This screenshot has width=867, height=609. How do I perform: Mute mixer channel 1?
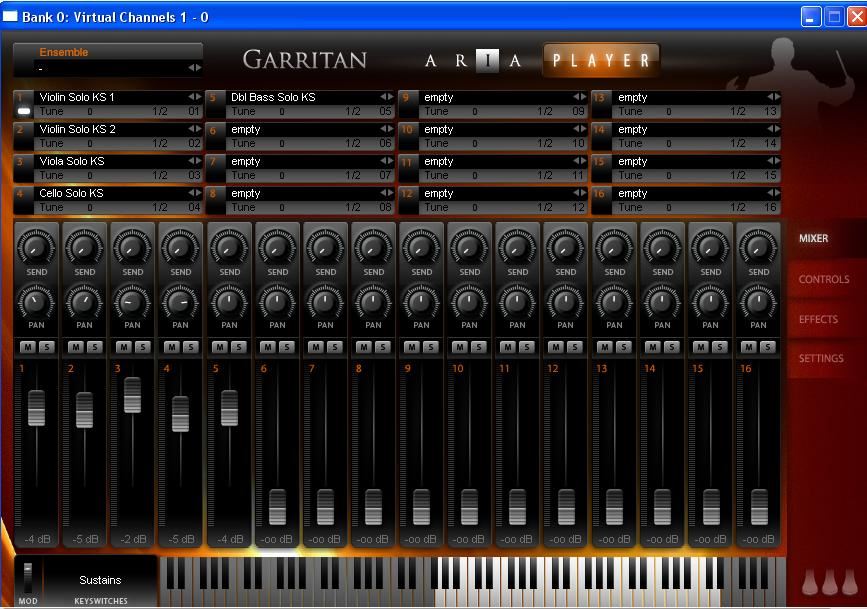pos(27,347)
